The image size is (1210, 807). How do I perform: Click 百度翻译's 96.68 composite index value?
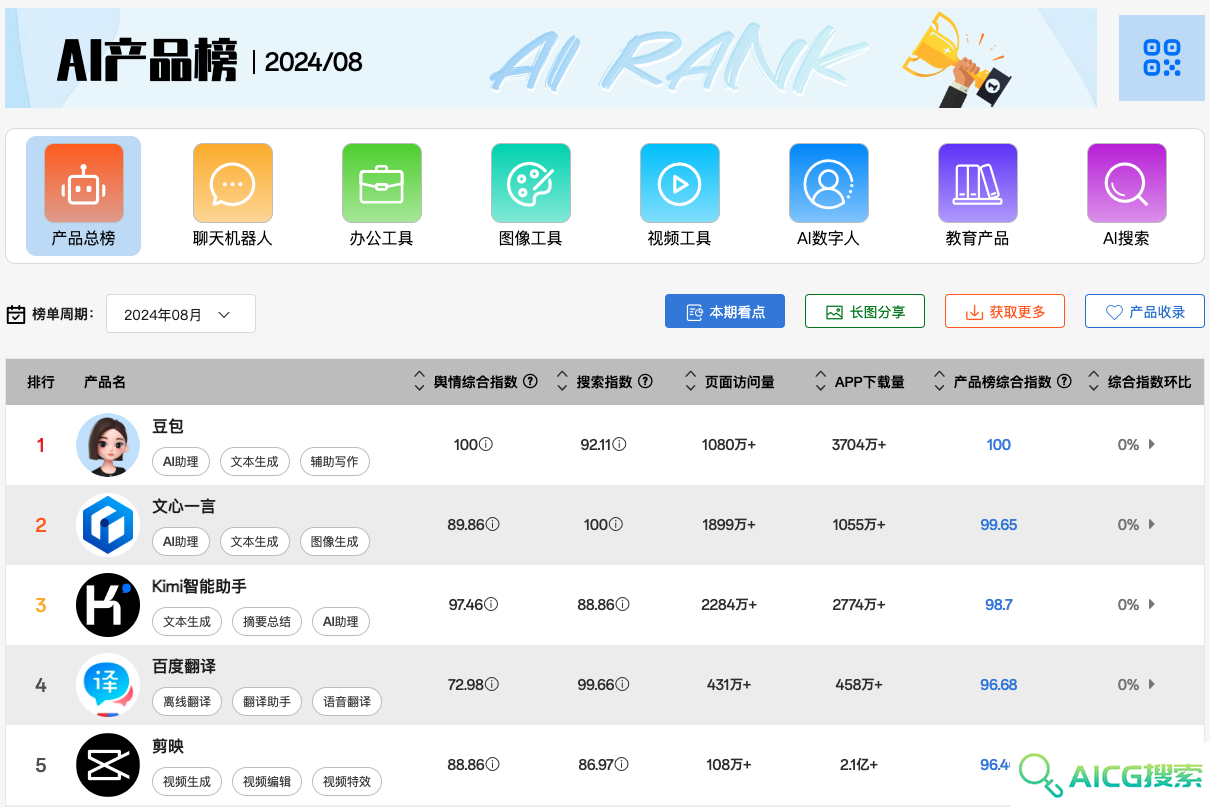tap(999, 684)
